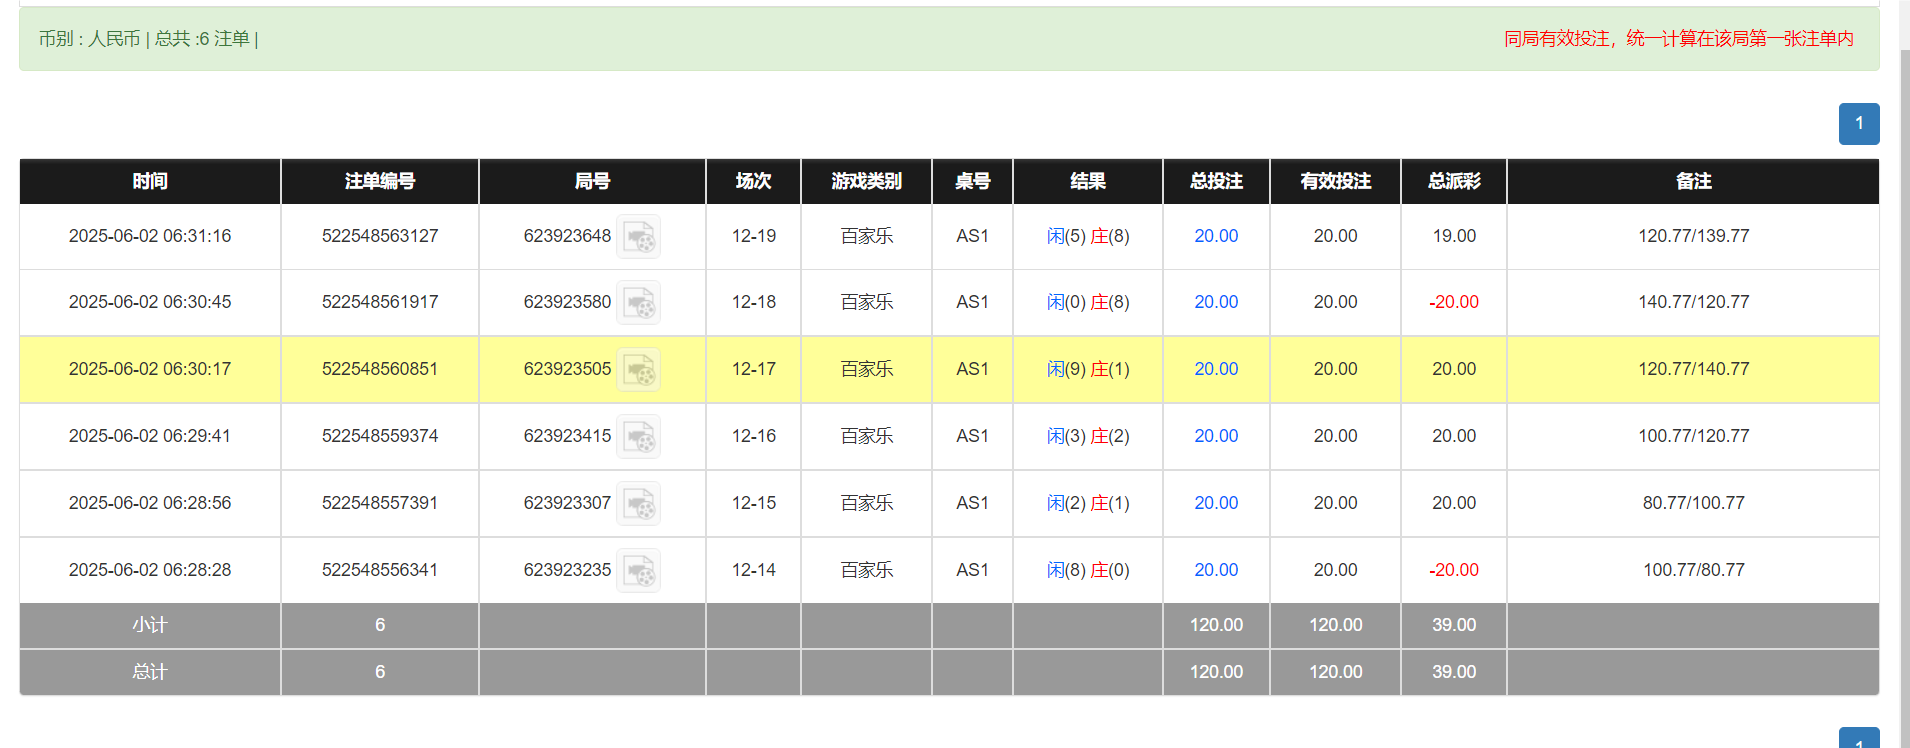
Task: Click total bet 20.00 link for round 12-16
Action: pos(1215,436)
